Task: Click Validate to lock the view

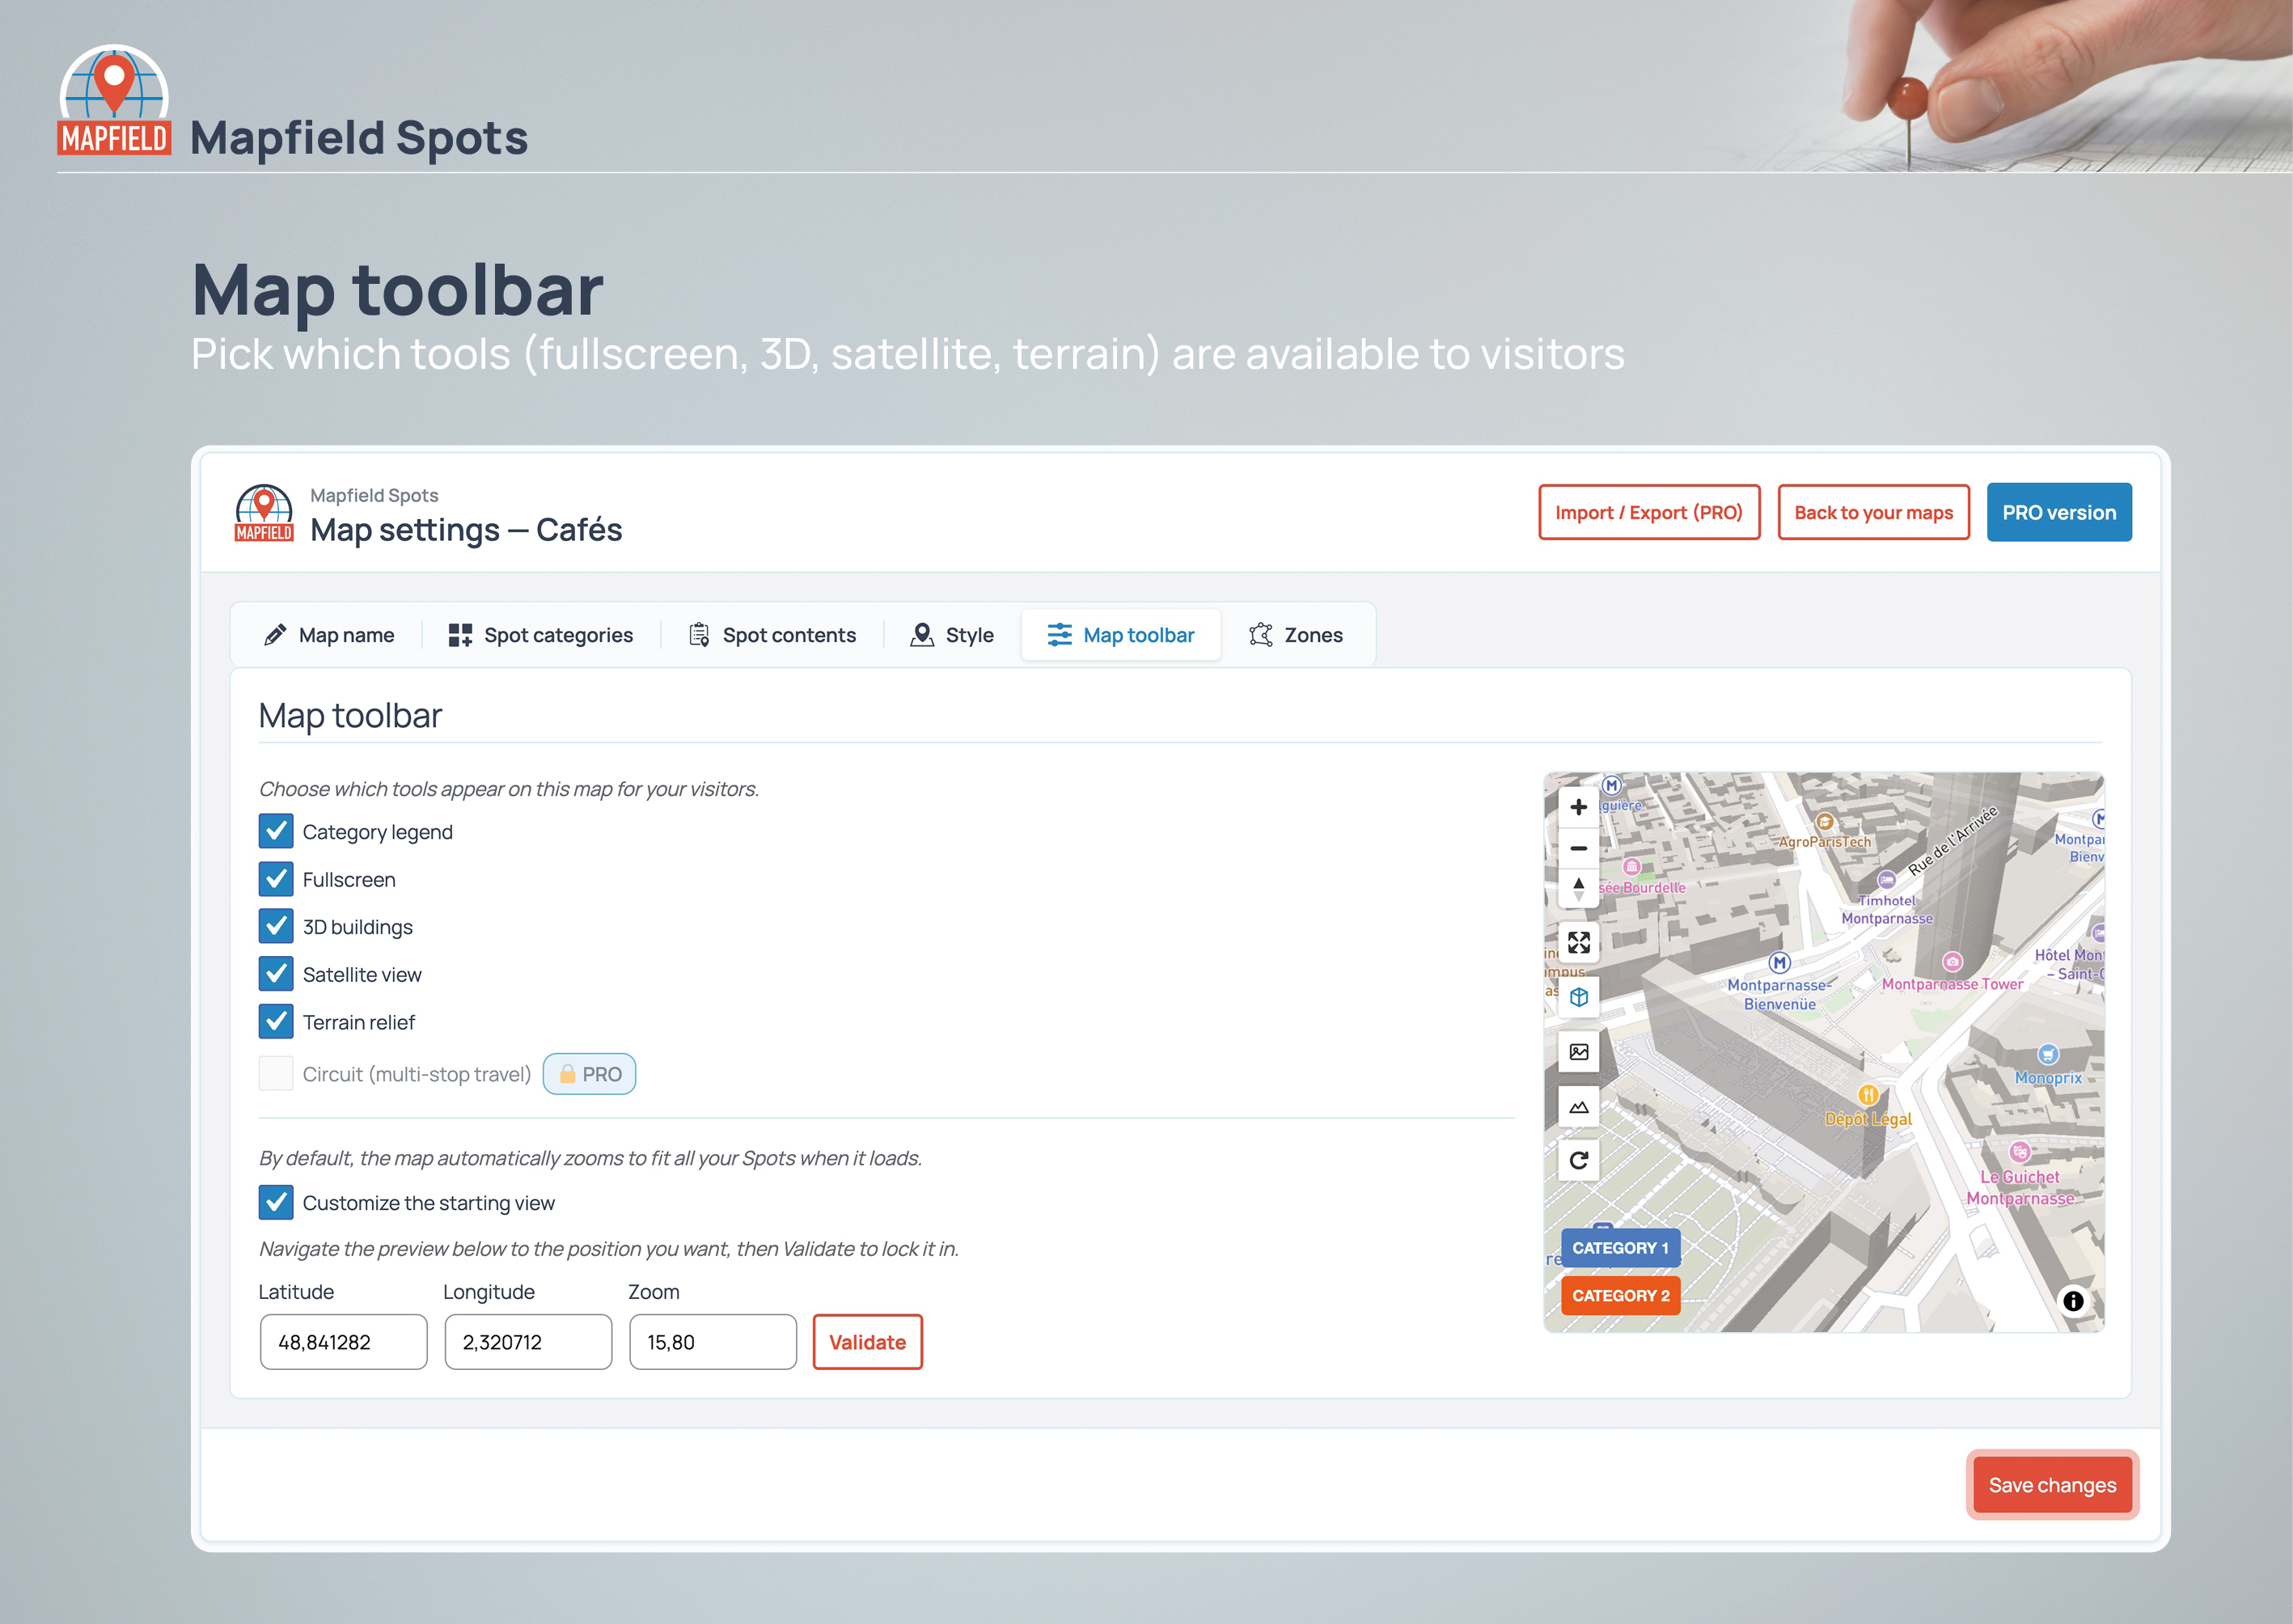Action: [867, 1342]
